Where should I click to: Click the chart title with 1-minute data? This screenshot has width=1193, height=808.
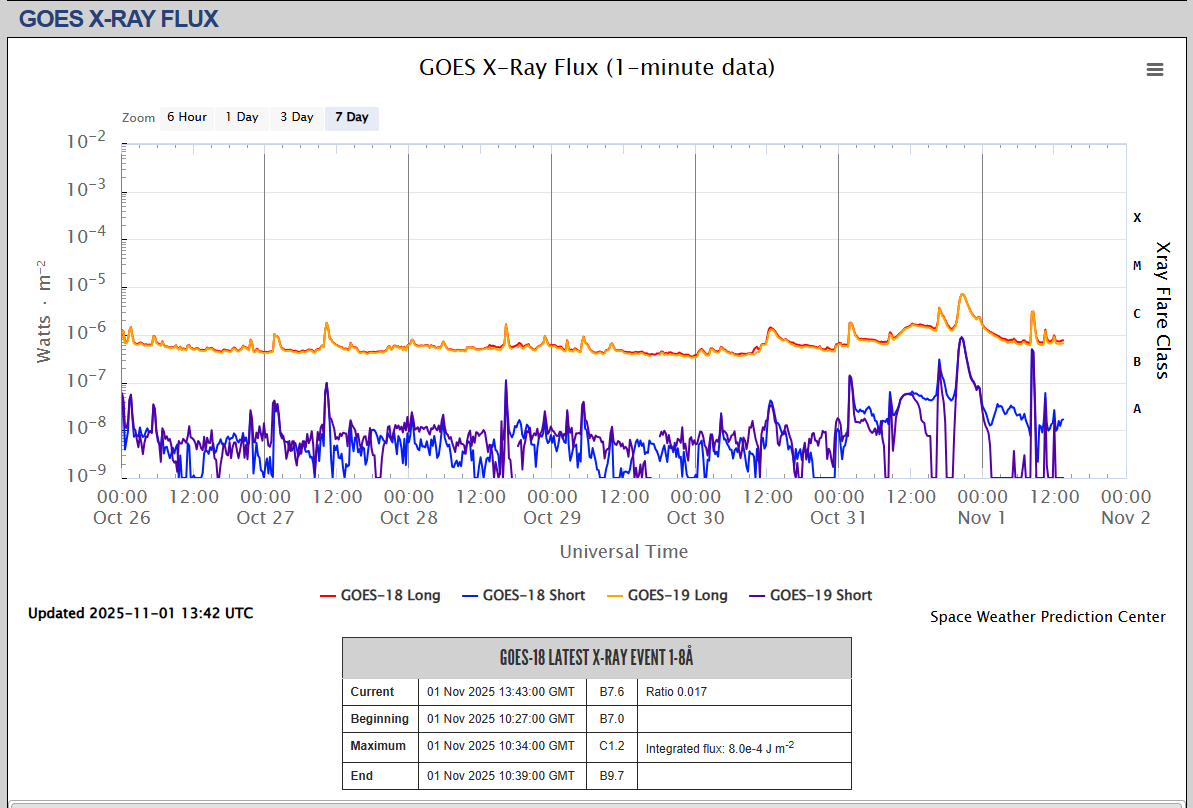tap(596, 67)
